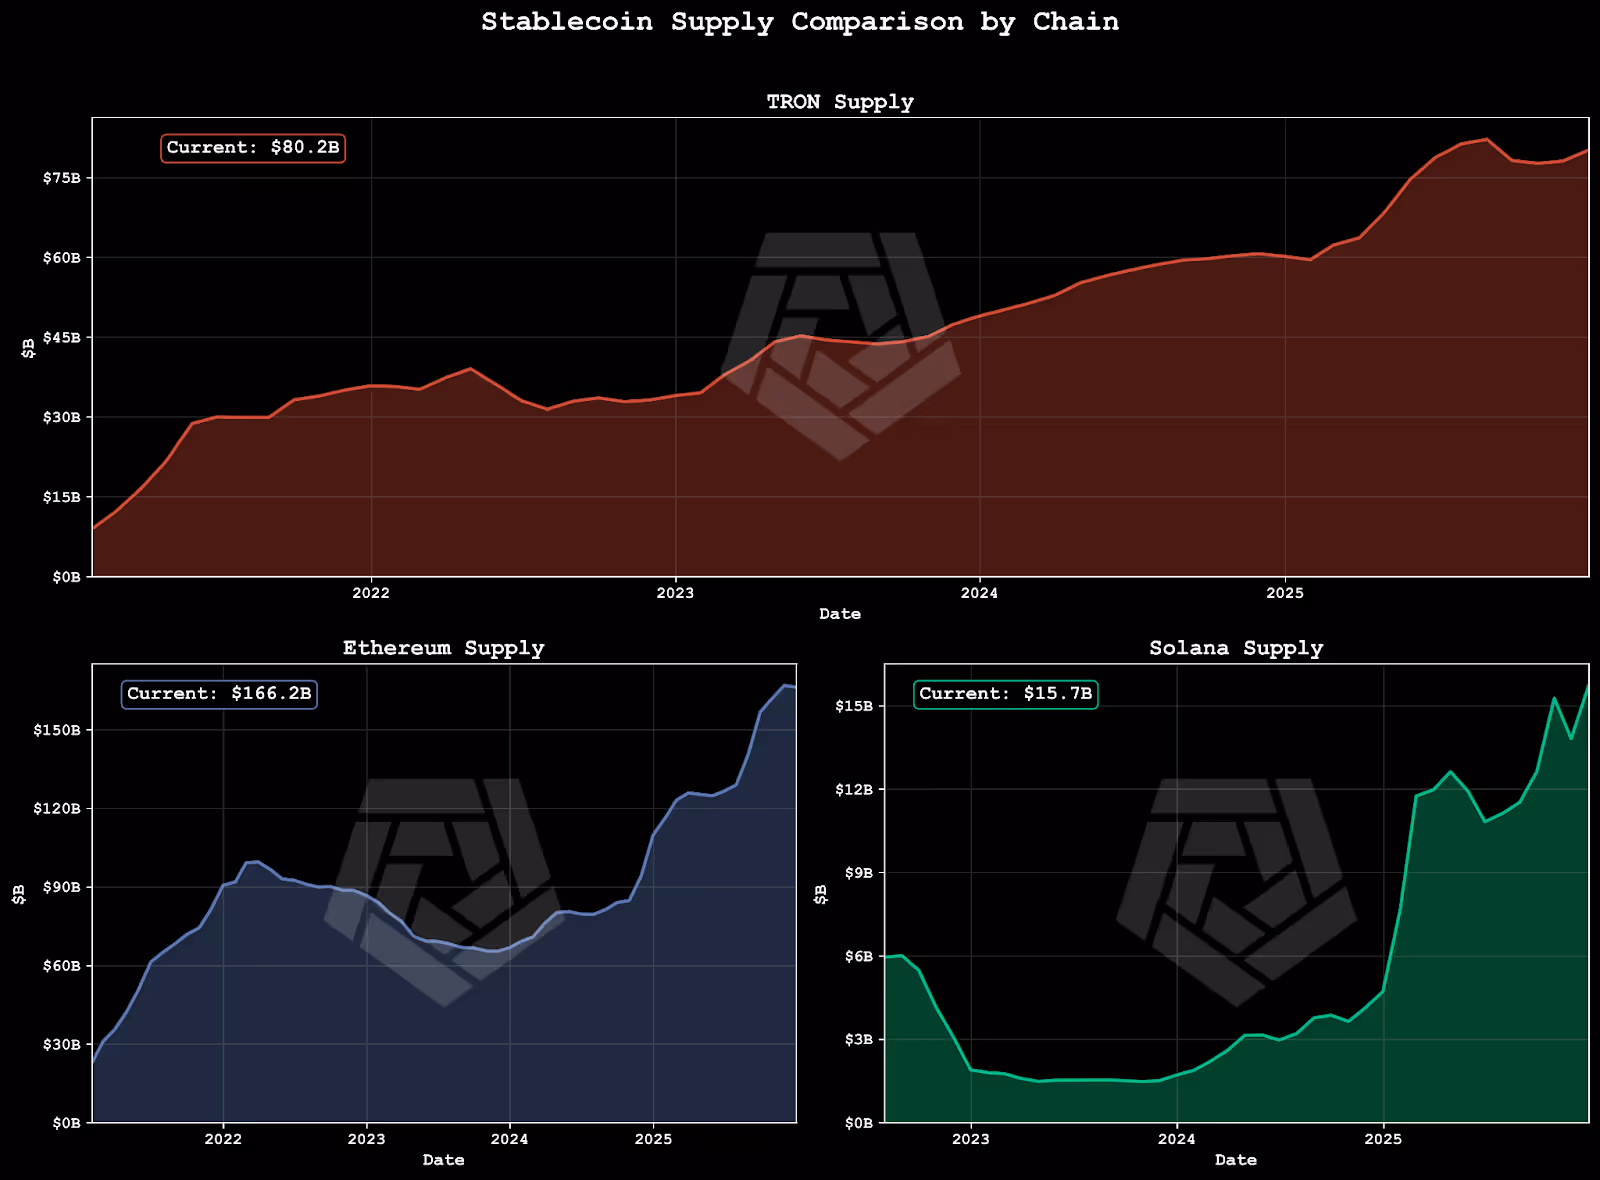The image size is (1600, 1180).
Task: Select the '$60B' tick on Ethereum chart
Action: pyautogui.click(x=62, y=966)
